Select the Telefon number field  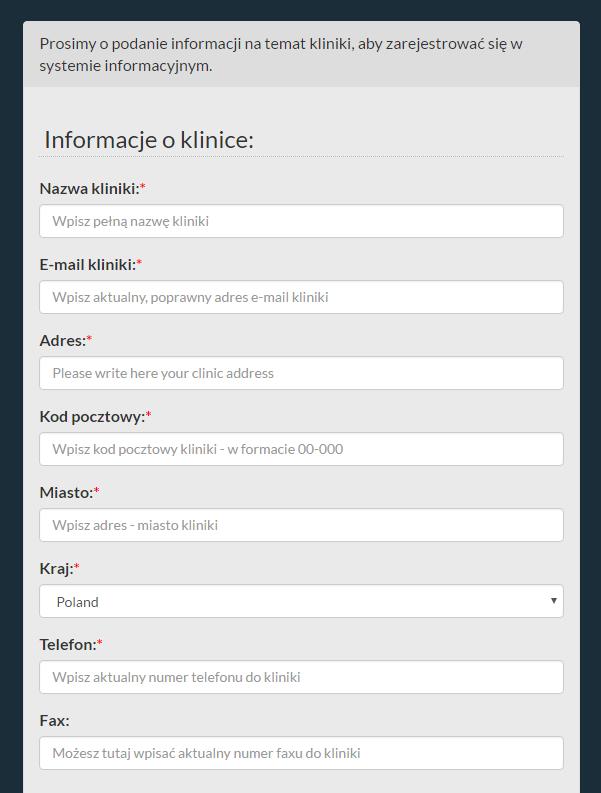301,677
